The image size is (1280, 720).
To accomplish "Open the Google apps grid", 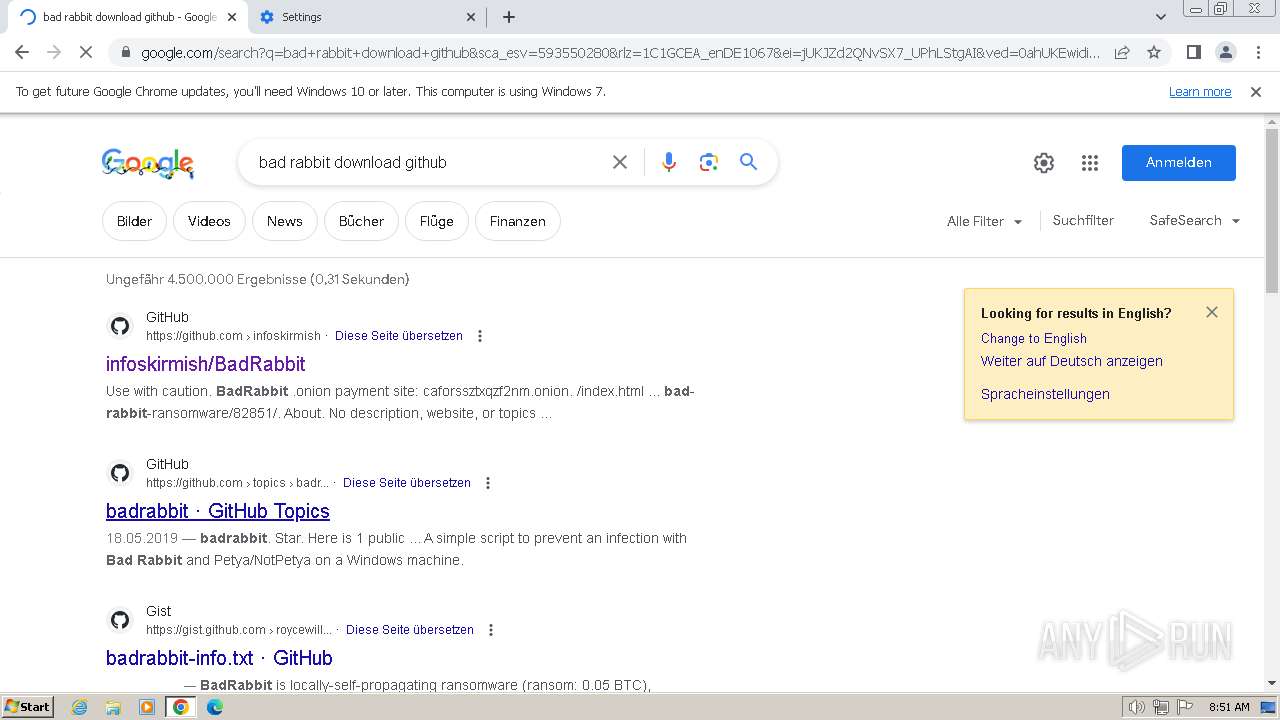I will 1090,163.
